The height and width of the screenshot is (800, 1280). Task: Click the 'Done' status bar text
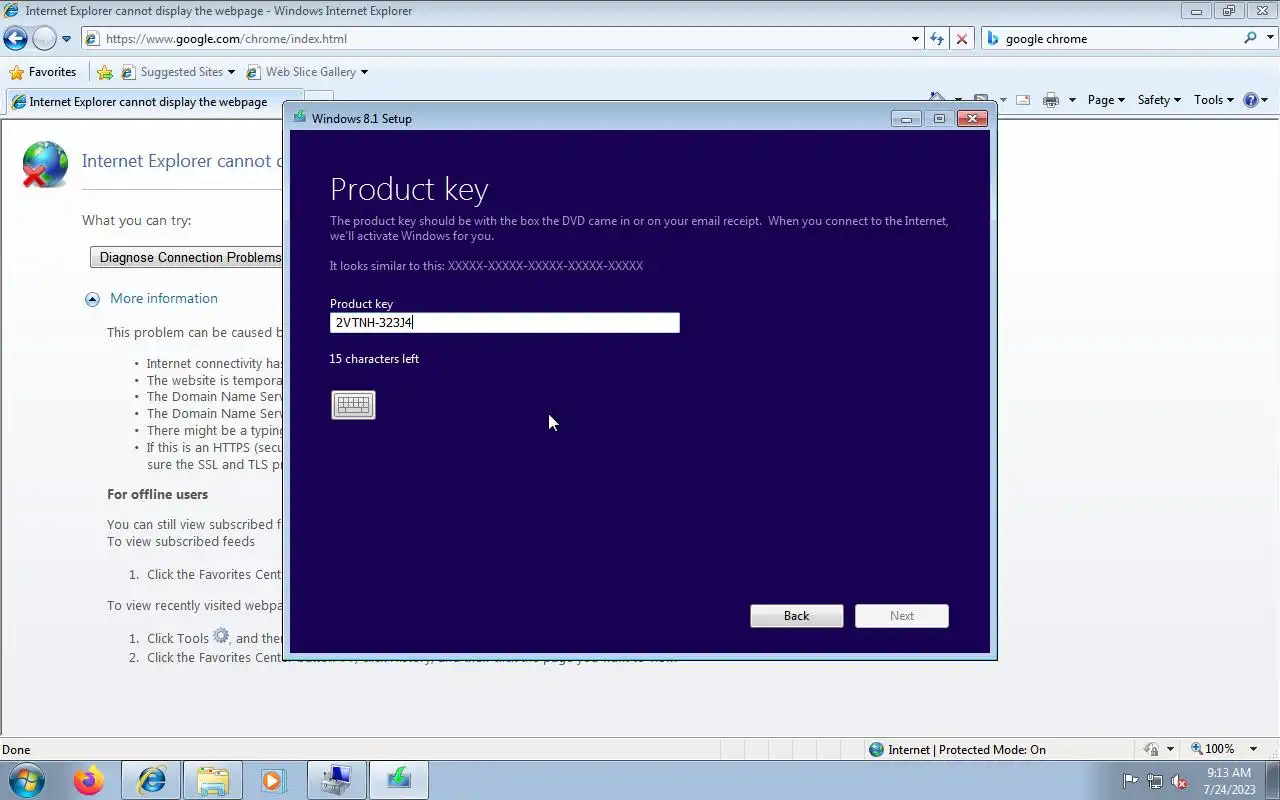coord(16,749)
